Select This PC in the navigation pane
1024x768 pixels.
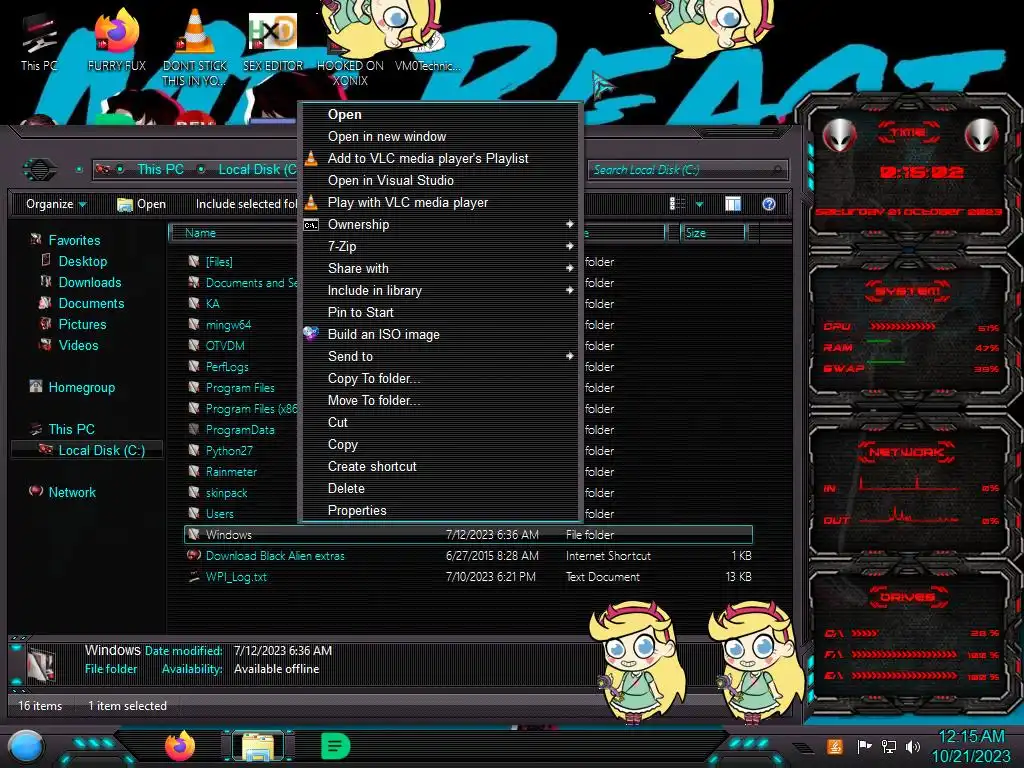click(71, 429)
